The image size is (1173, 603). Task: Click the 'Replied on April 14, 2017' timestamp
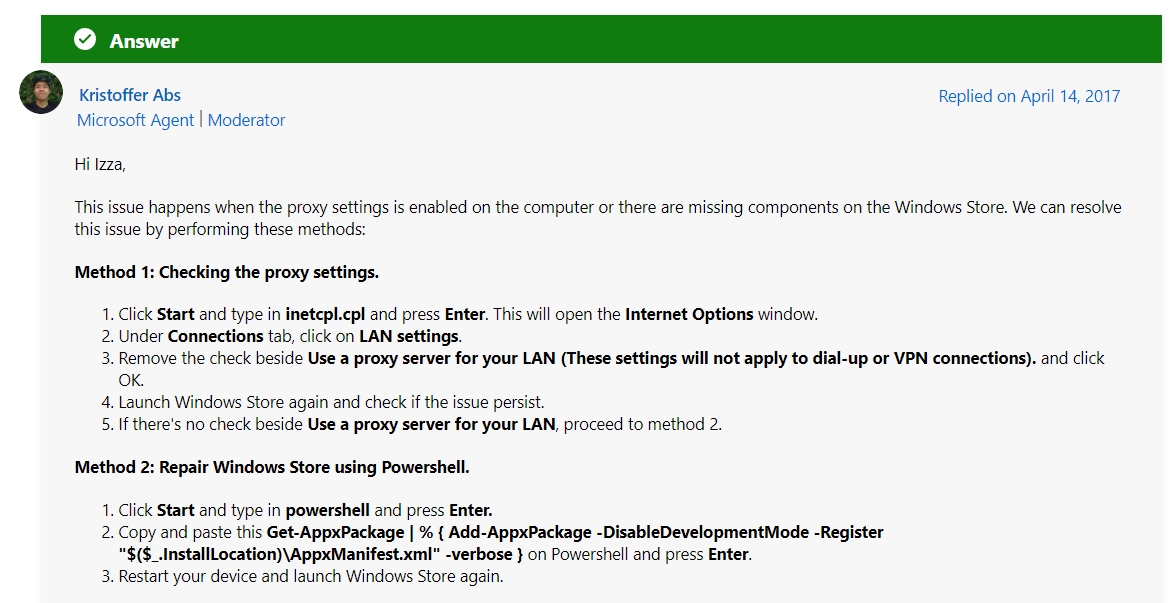click(x=1030, y=97)
